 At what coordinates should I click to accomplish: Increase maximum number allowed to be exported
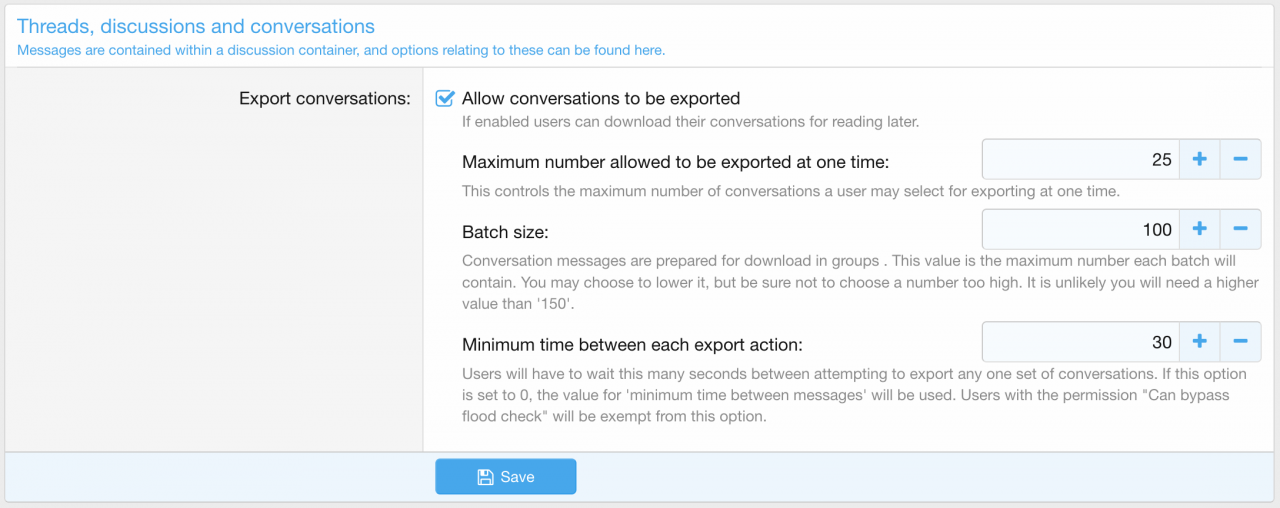1200,159
